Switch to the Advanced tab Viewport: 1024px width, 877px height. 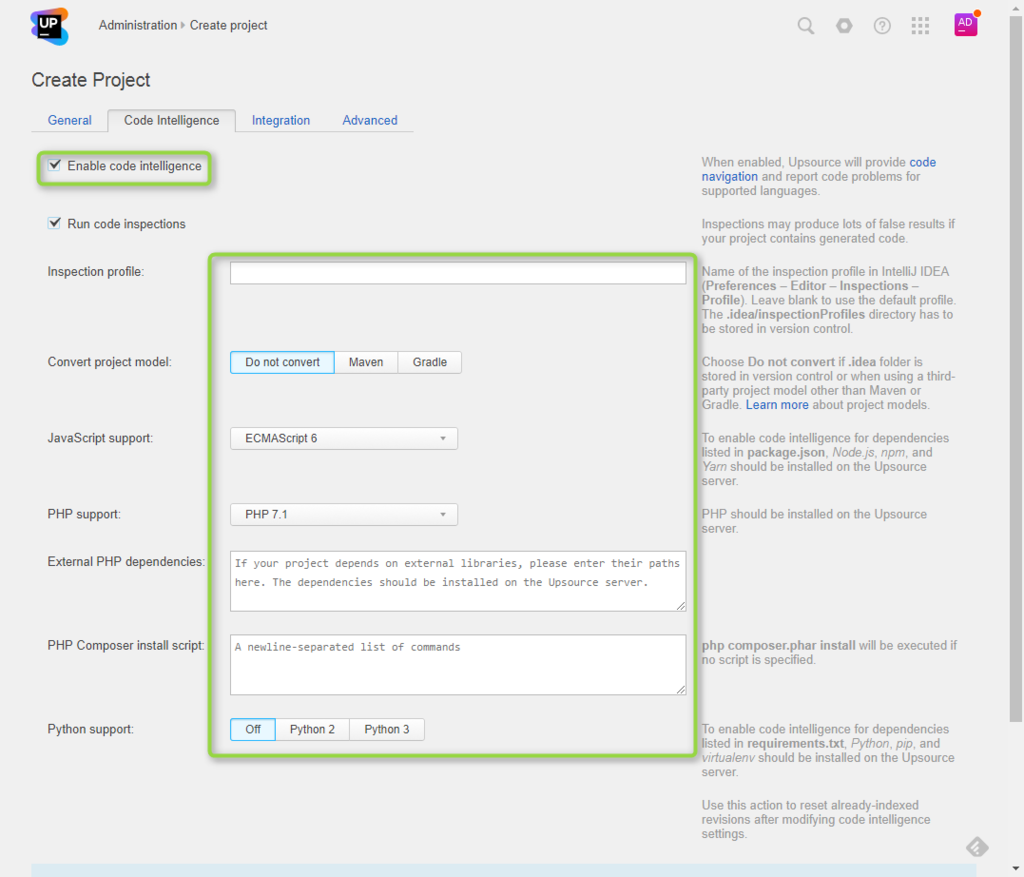click(x=370, y=120)
